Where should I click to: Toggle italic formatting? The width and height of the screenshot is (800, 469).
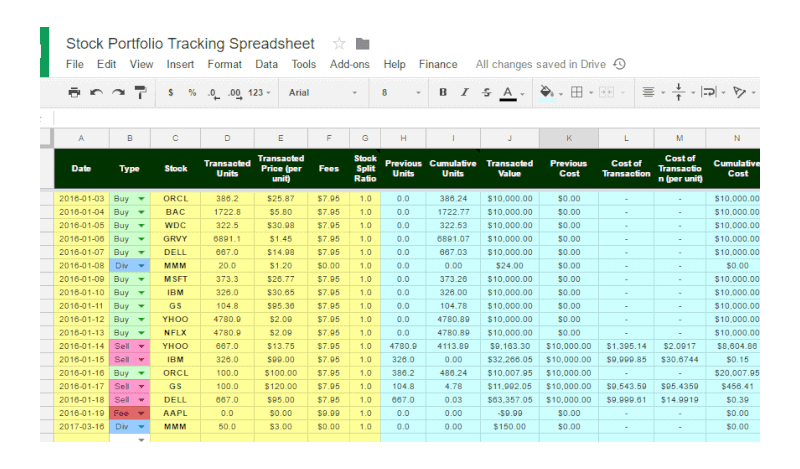pyautogui.click(x=464, y=92)
